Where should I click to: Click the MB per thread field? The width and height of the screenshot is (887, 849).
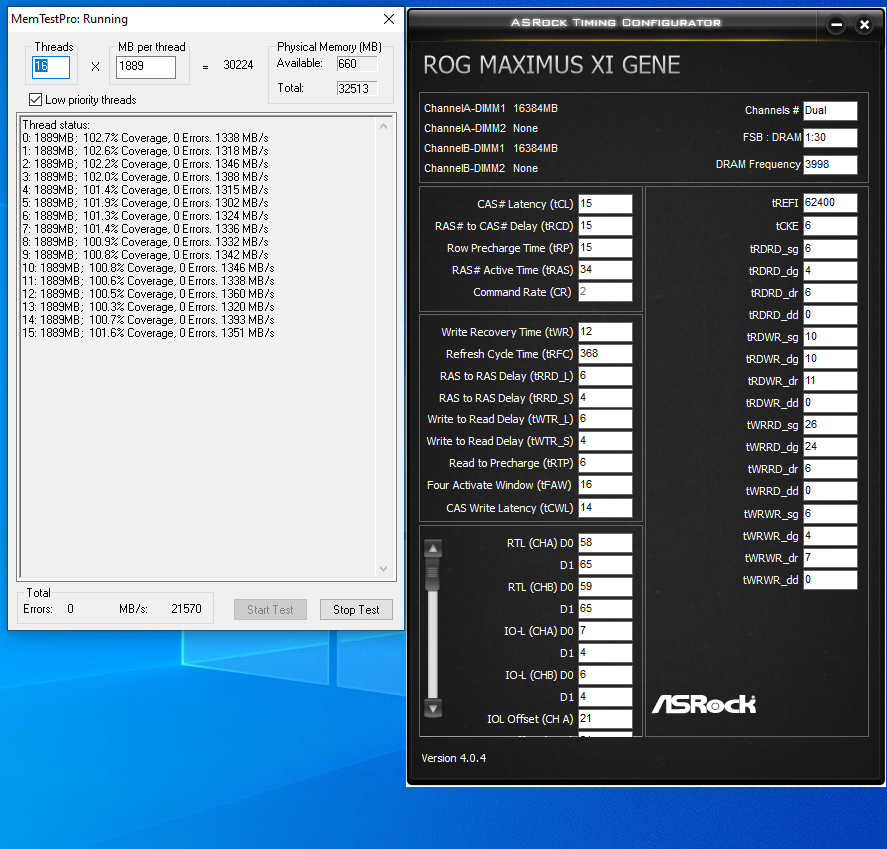click(x=146, y=67)
